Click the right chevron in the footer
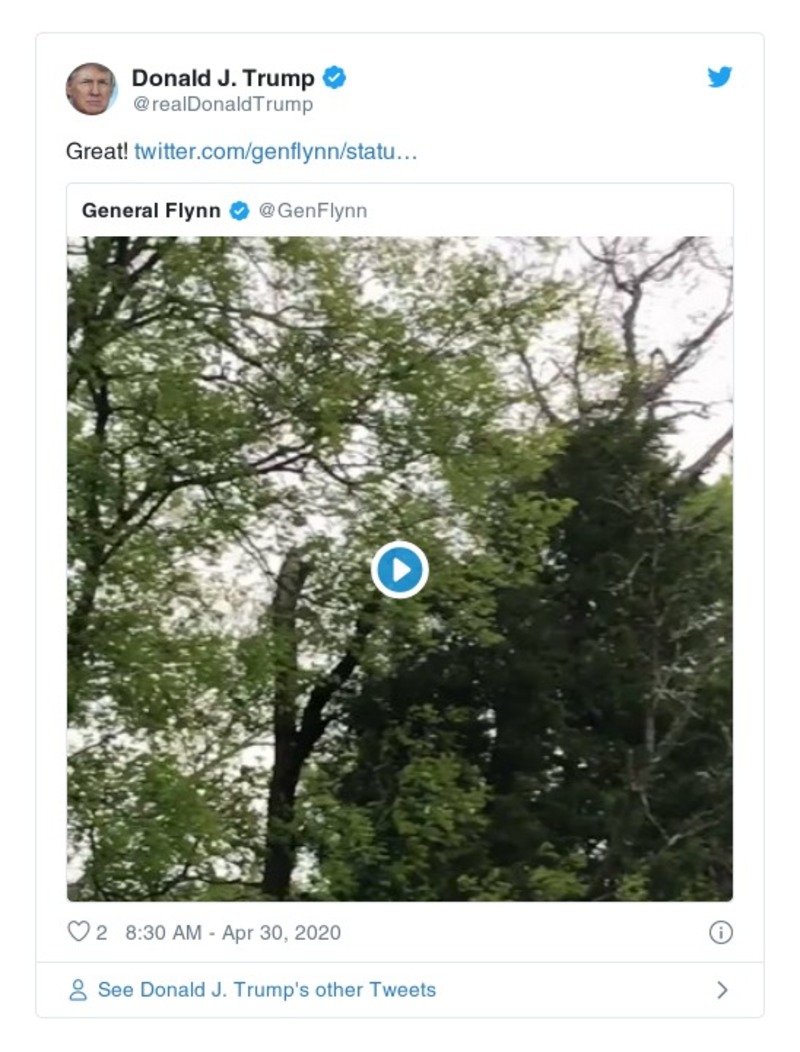This screenshot has width=800, height=1052. click(722, 990)
